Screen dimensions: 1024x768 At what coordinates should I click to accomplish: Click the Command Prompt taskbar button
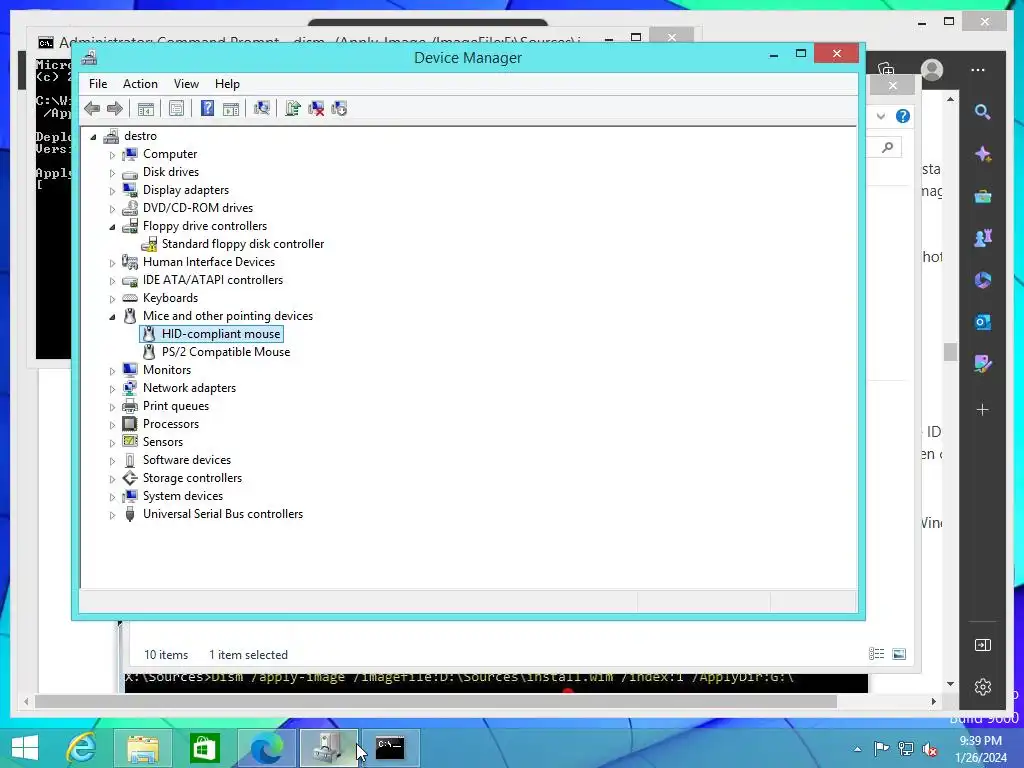pos(390,748)
